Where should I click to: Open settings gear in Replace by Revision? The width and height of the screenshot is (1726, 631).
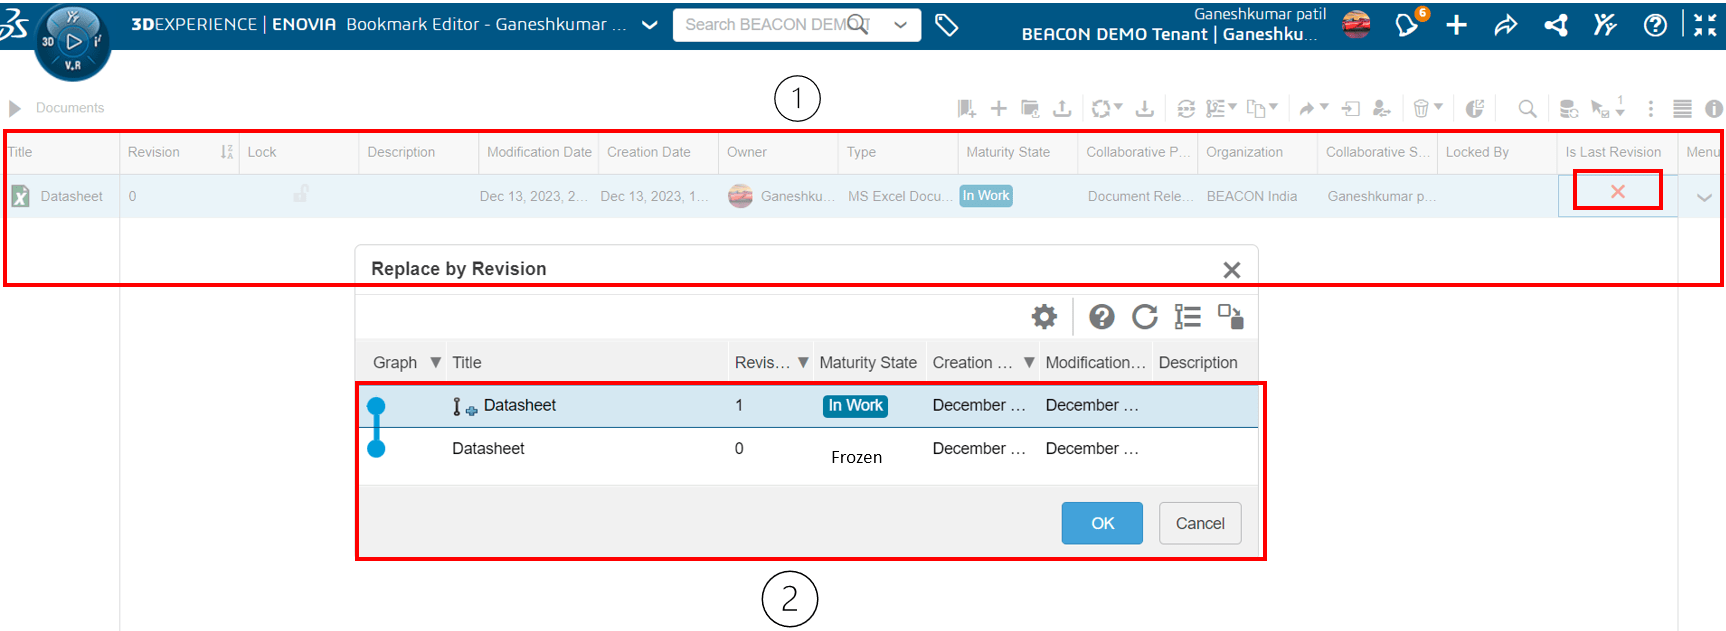(1044, 317)
